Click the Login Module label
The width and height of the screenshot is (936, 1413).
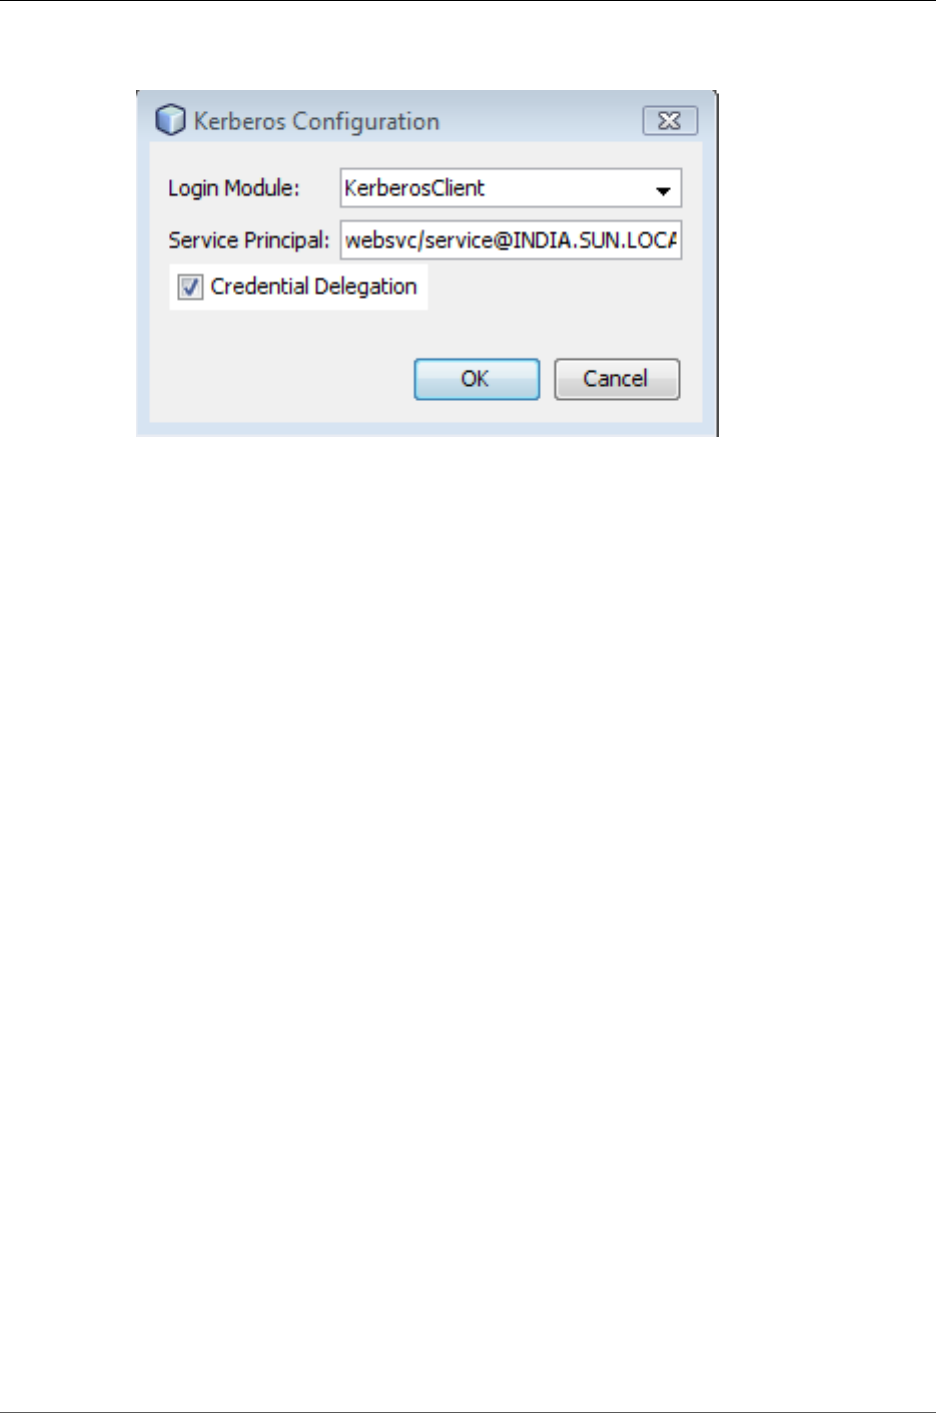pyautogui.click(x=233, y=188)
